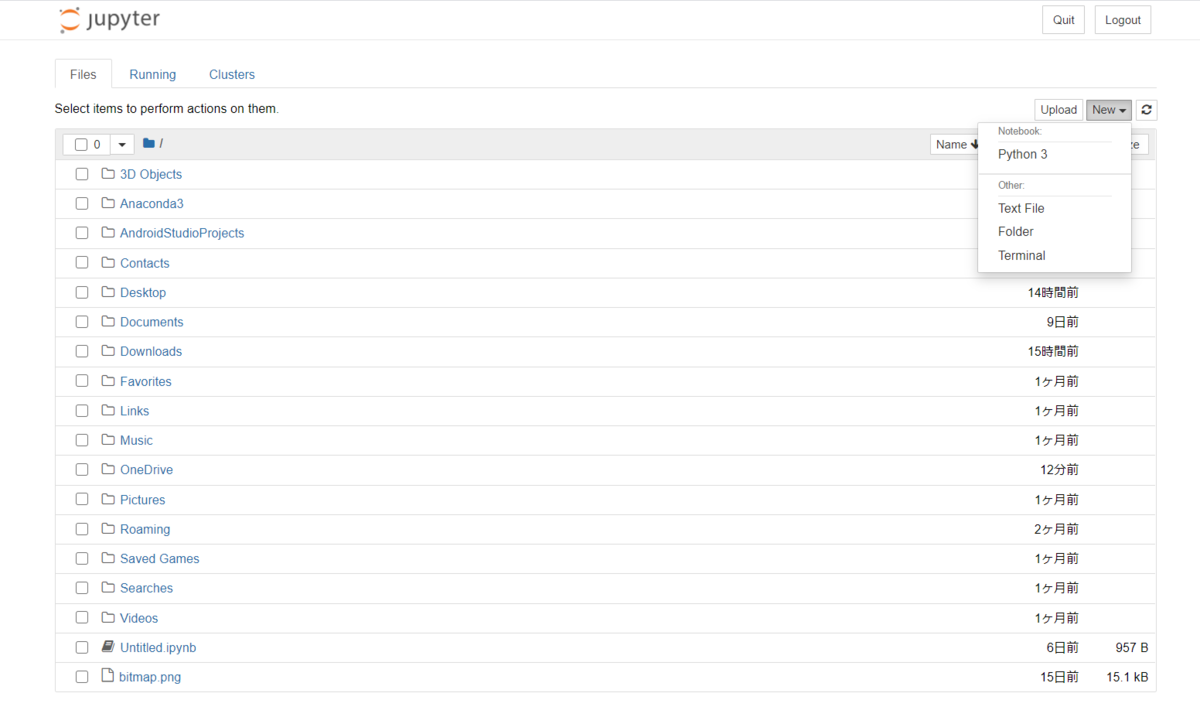The image size is (1200, 717).
Task: Check the box for Videos
Action: click(82, 618)
